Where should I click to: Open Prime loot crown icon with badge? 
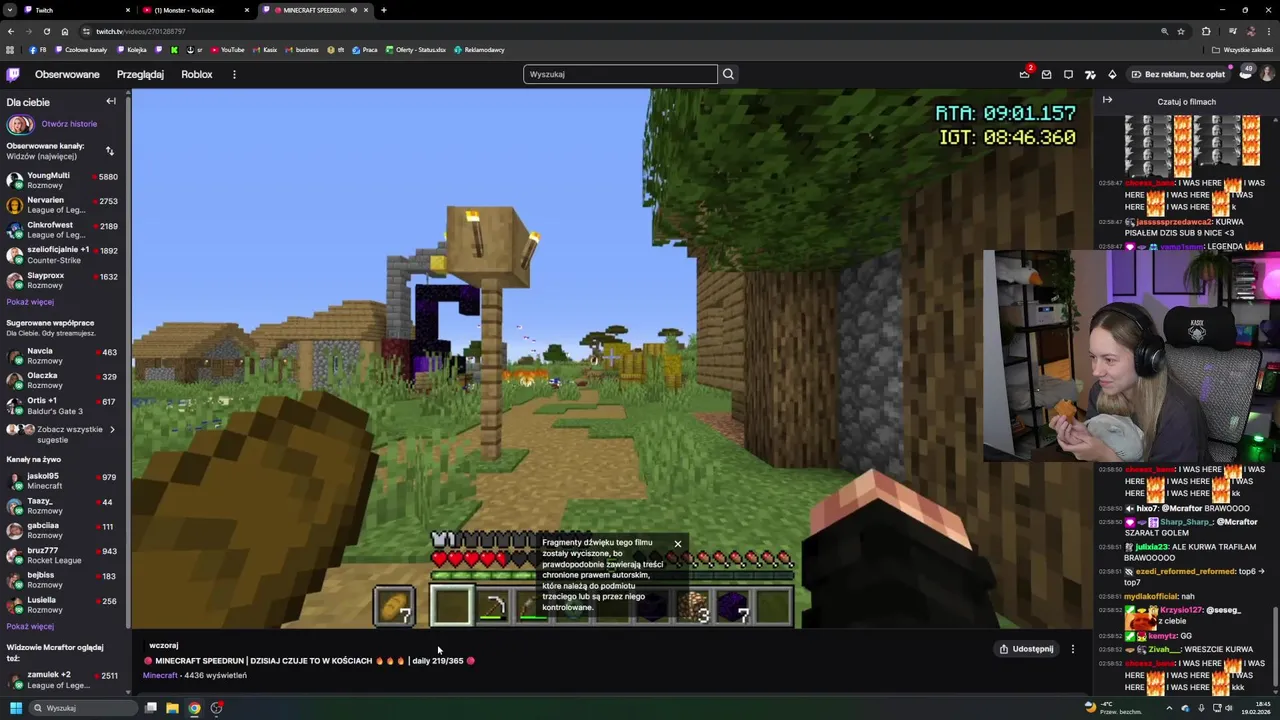(1025, 74)
